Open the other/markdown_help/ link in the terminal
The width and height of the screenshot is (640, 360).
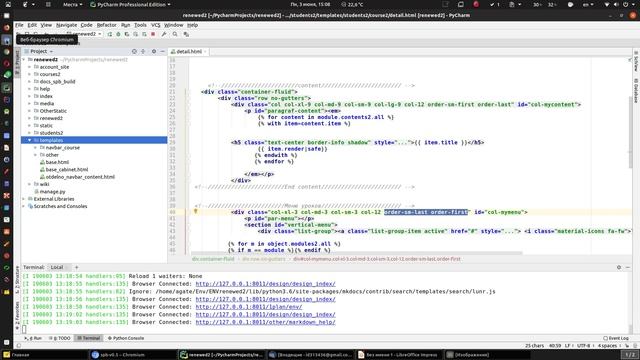click(265, 322)
